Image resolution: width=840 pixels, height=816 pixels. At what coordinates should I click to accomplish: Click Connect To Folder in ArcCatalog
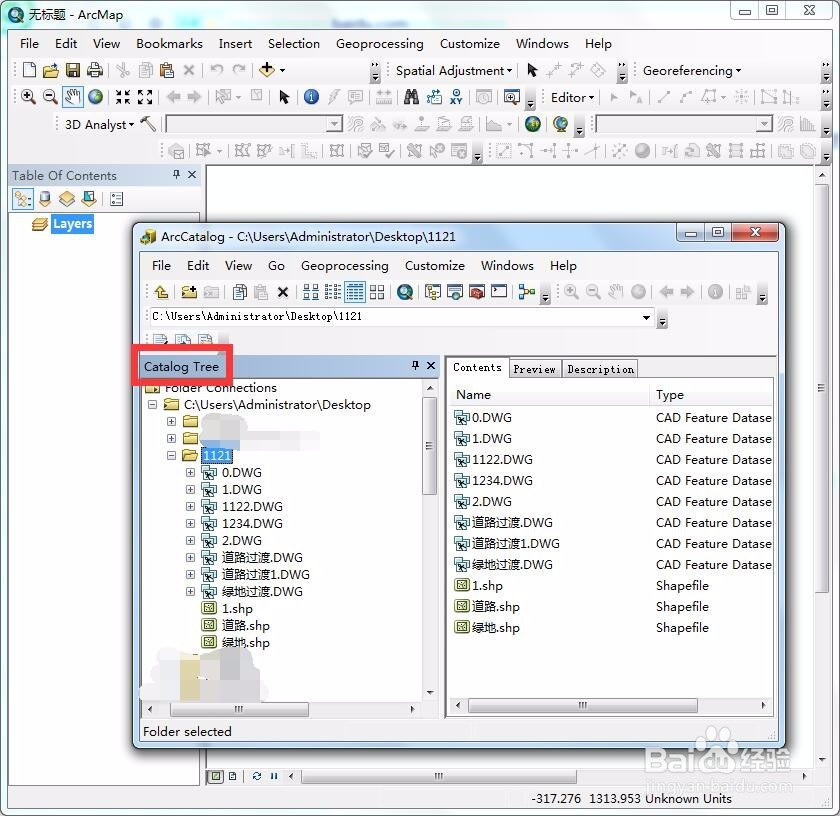click(x=189, y=292)
